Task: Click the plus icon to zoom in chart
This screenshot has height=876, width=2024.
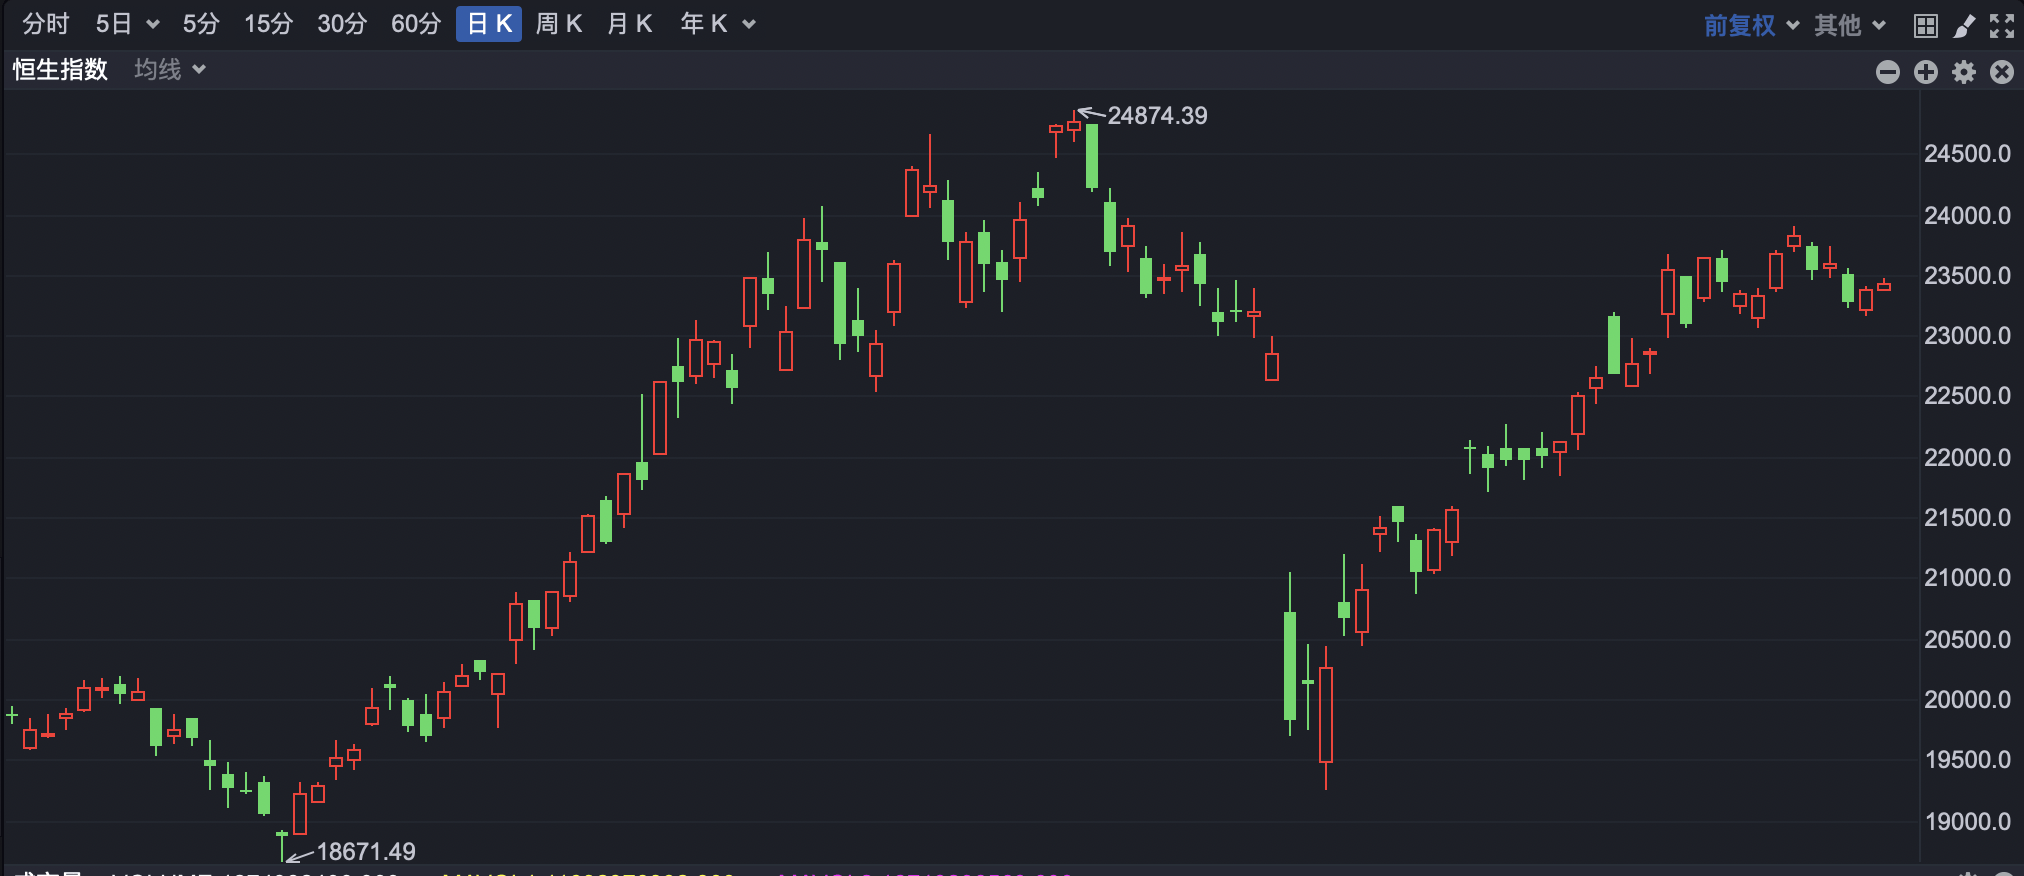Action: pyautogui.click(x=1926, y=72)
